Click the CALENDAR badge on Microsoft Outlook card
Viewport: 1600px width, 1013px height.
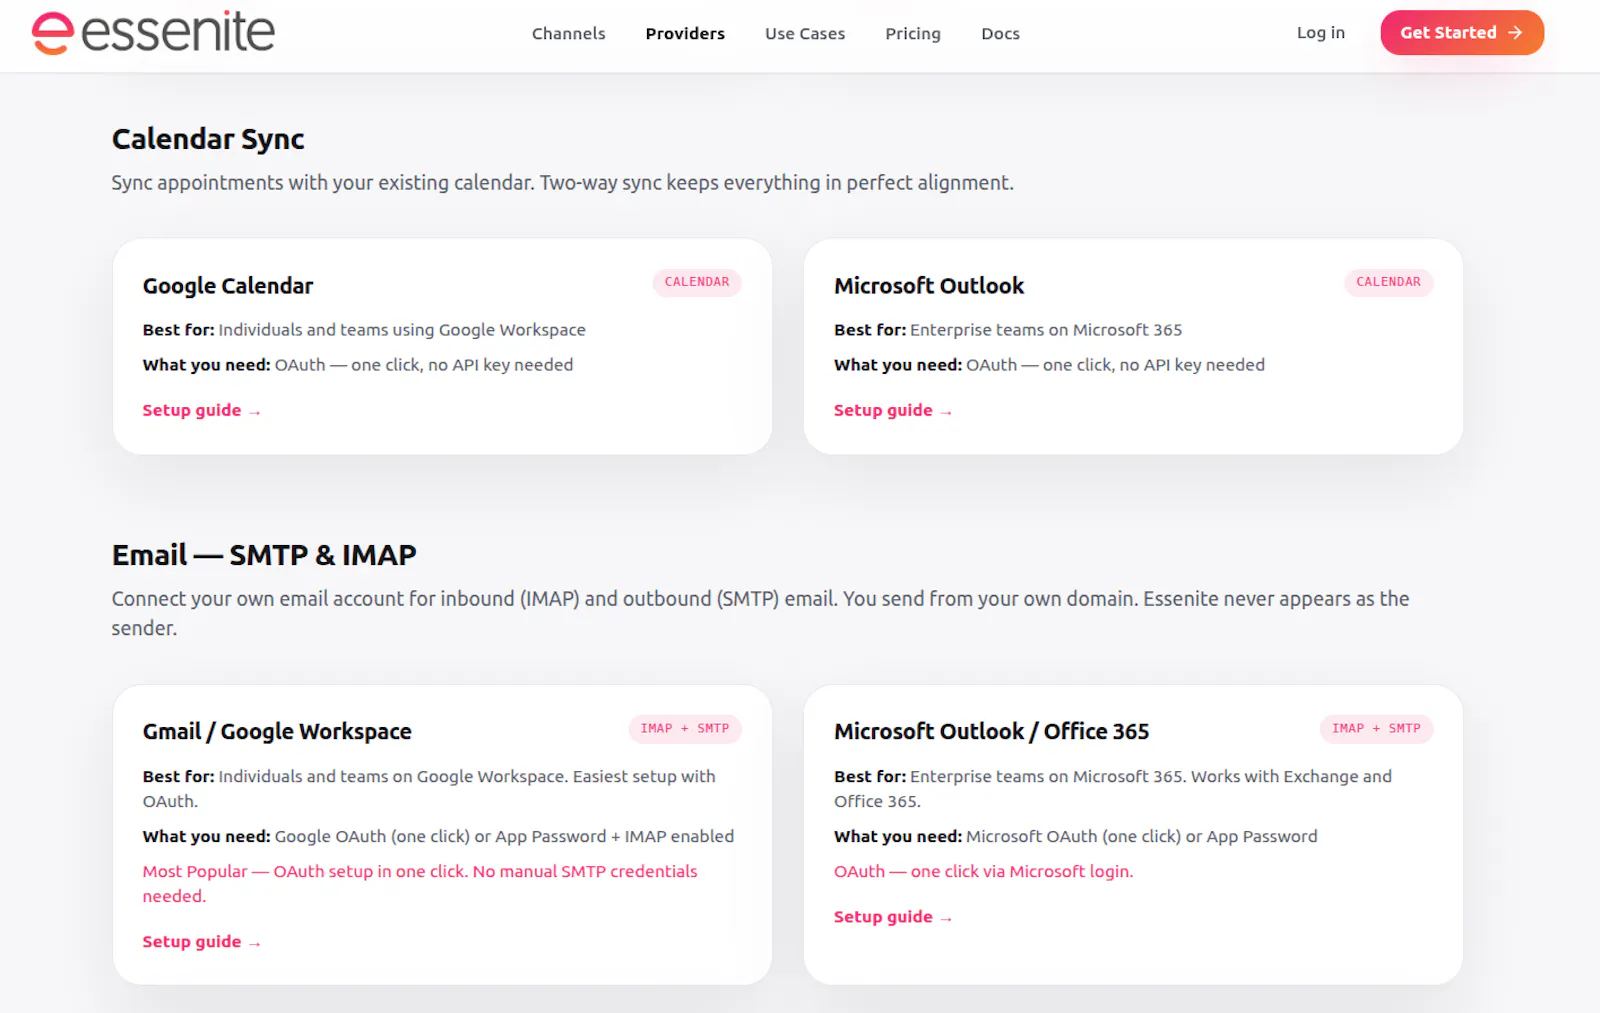click(1388, 282)
